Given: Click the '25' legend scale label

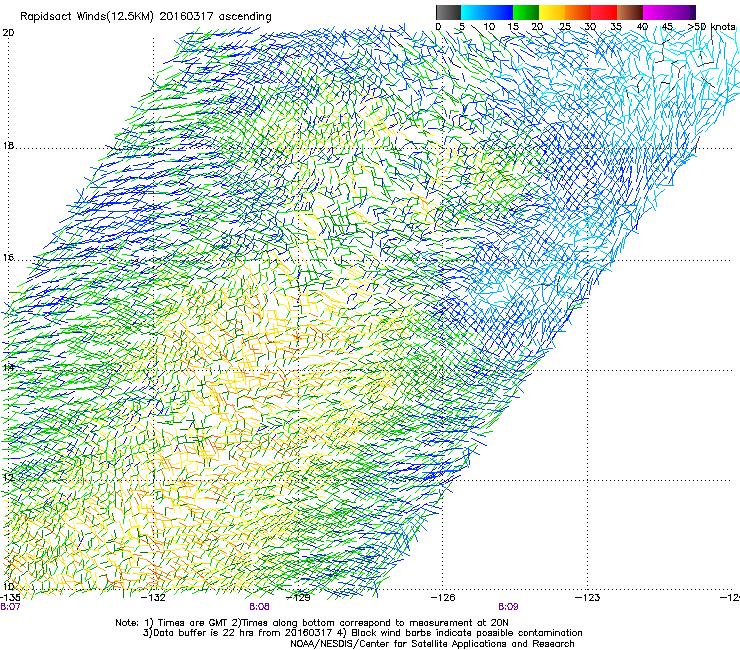Looking at the screenshot, I should 564,27.
